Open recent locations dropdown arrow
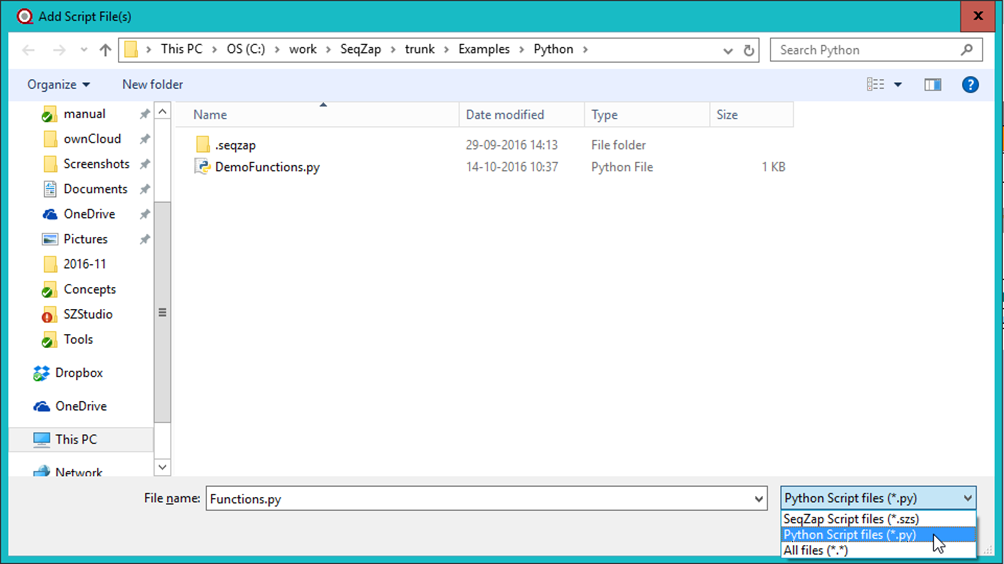Screen dimensions: 1004x564 coord(84,50)
